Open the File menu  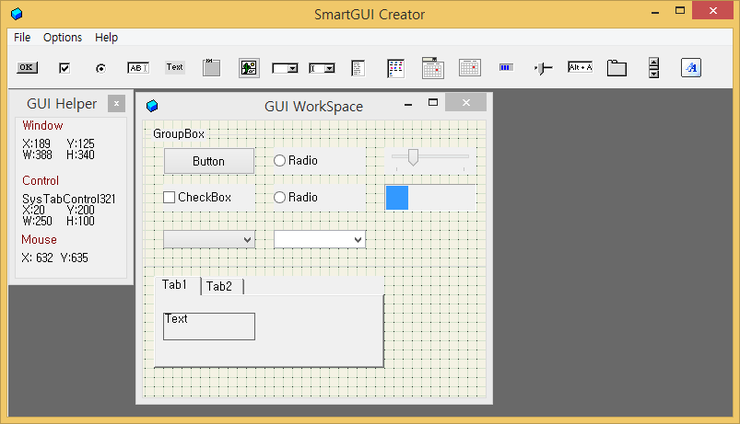pyautogui.click(x=22, y=37)
